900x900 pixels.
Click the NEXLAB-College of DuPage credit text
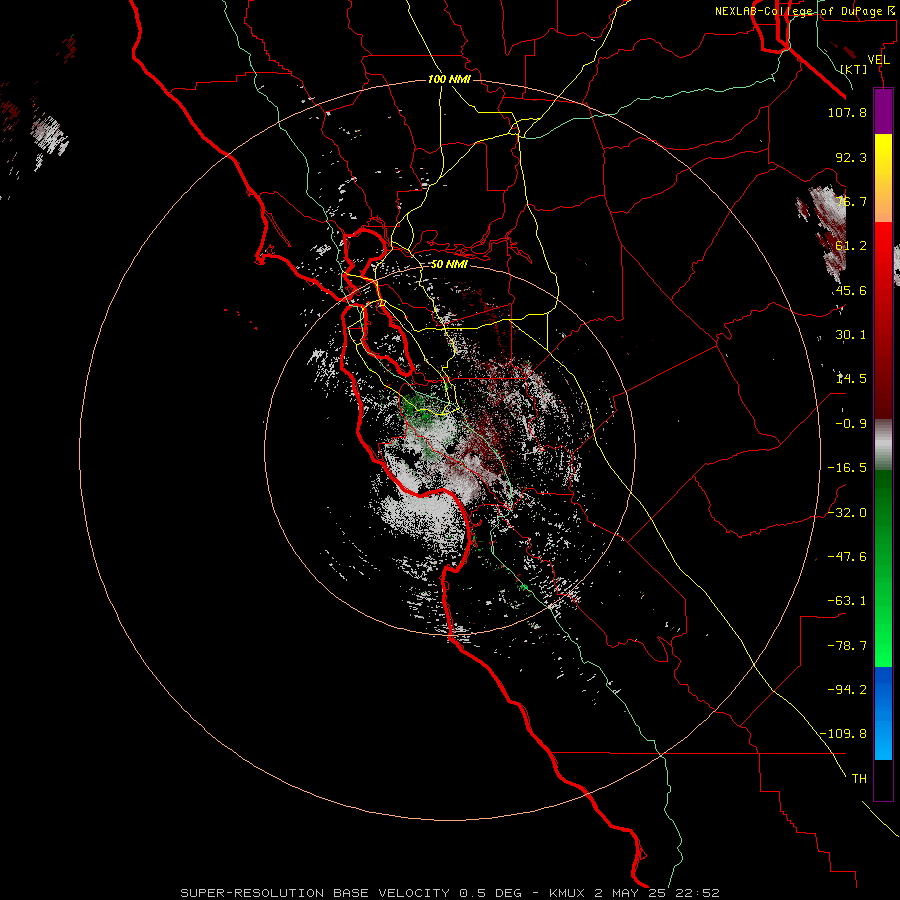(806, 11)
